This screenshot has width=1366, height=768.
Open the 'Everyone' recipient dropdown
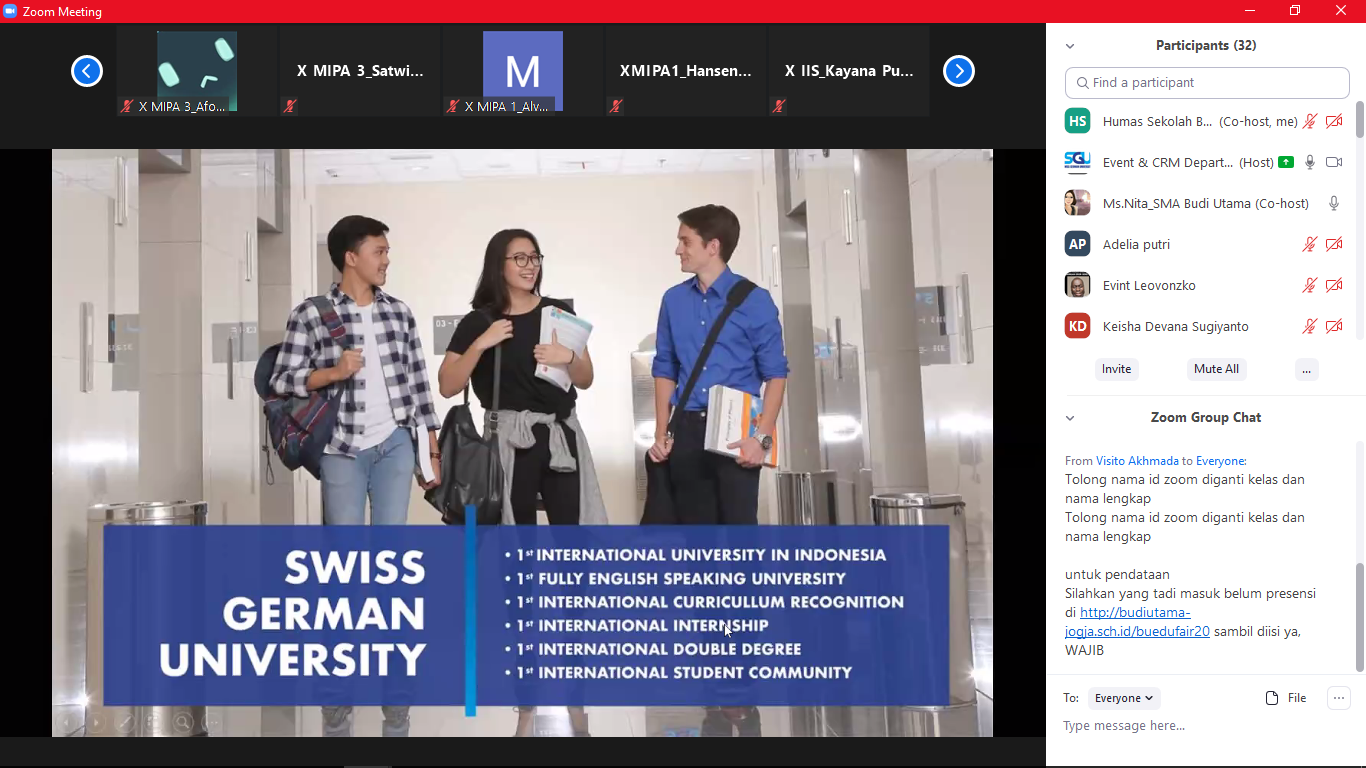(1124, 698)
